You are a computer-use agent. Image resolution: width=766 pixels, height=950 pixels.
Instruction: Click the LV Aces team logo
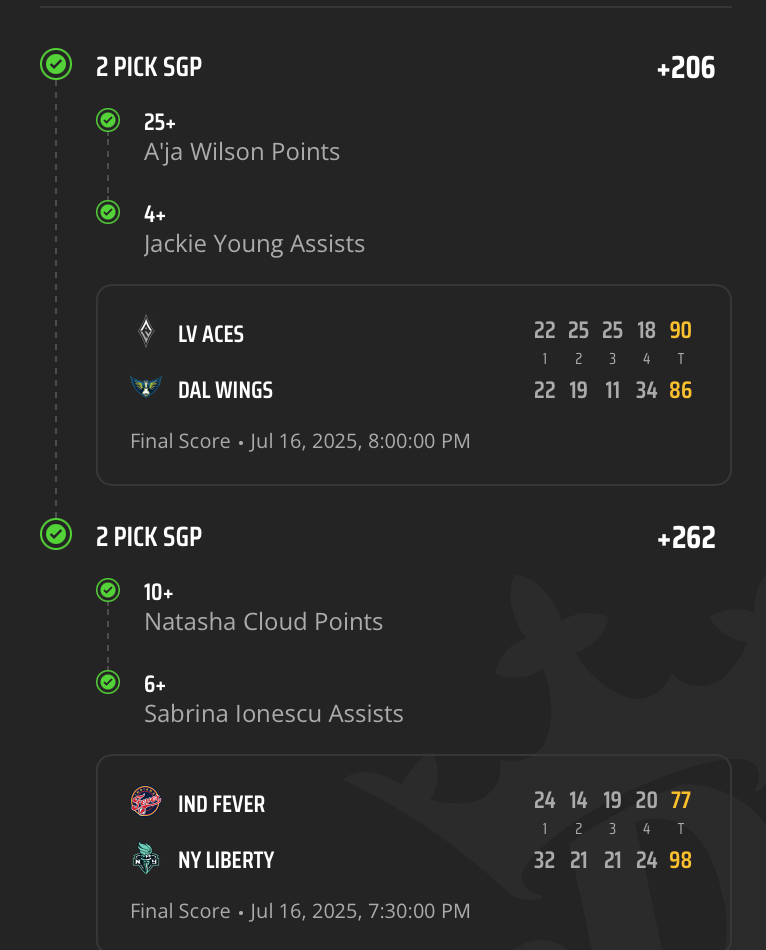146,332
